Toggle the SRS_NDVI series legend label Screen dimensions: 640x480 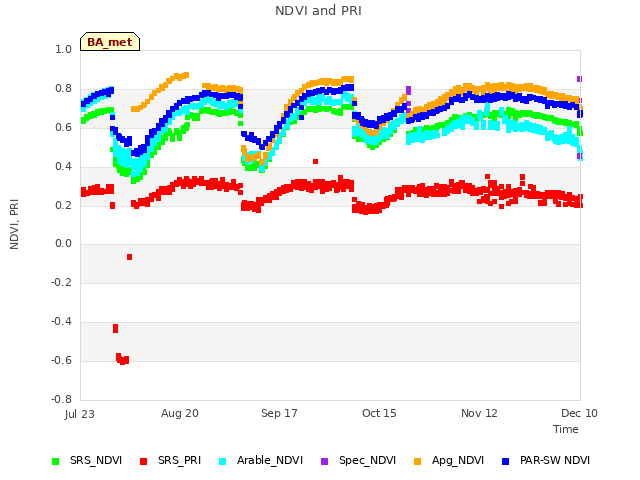96,460
